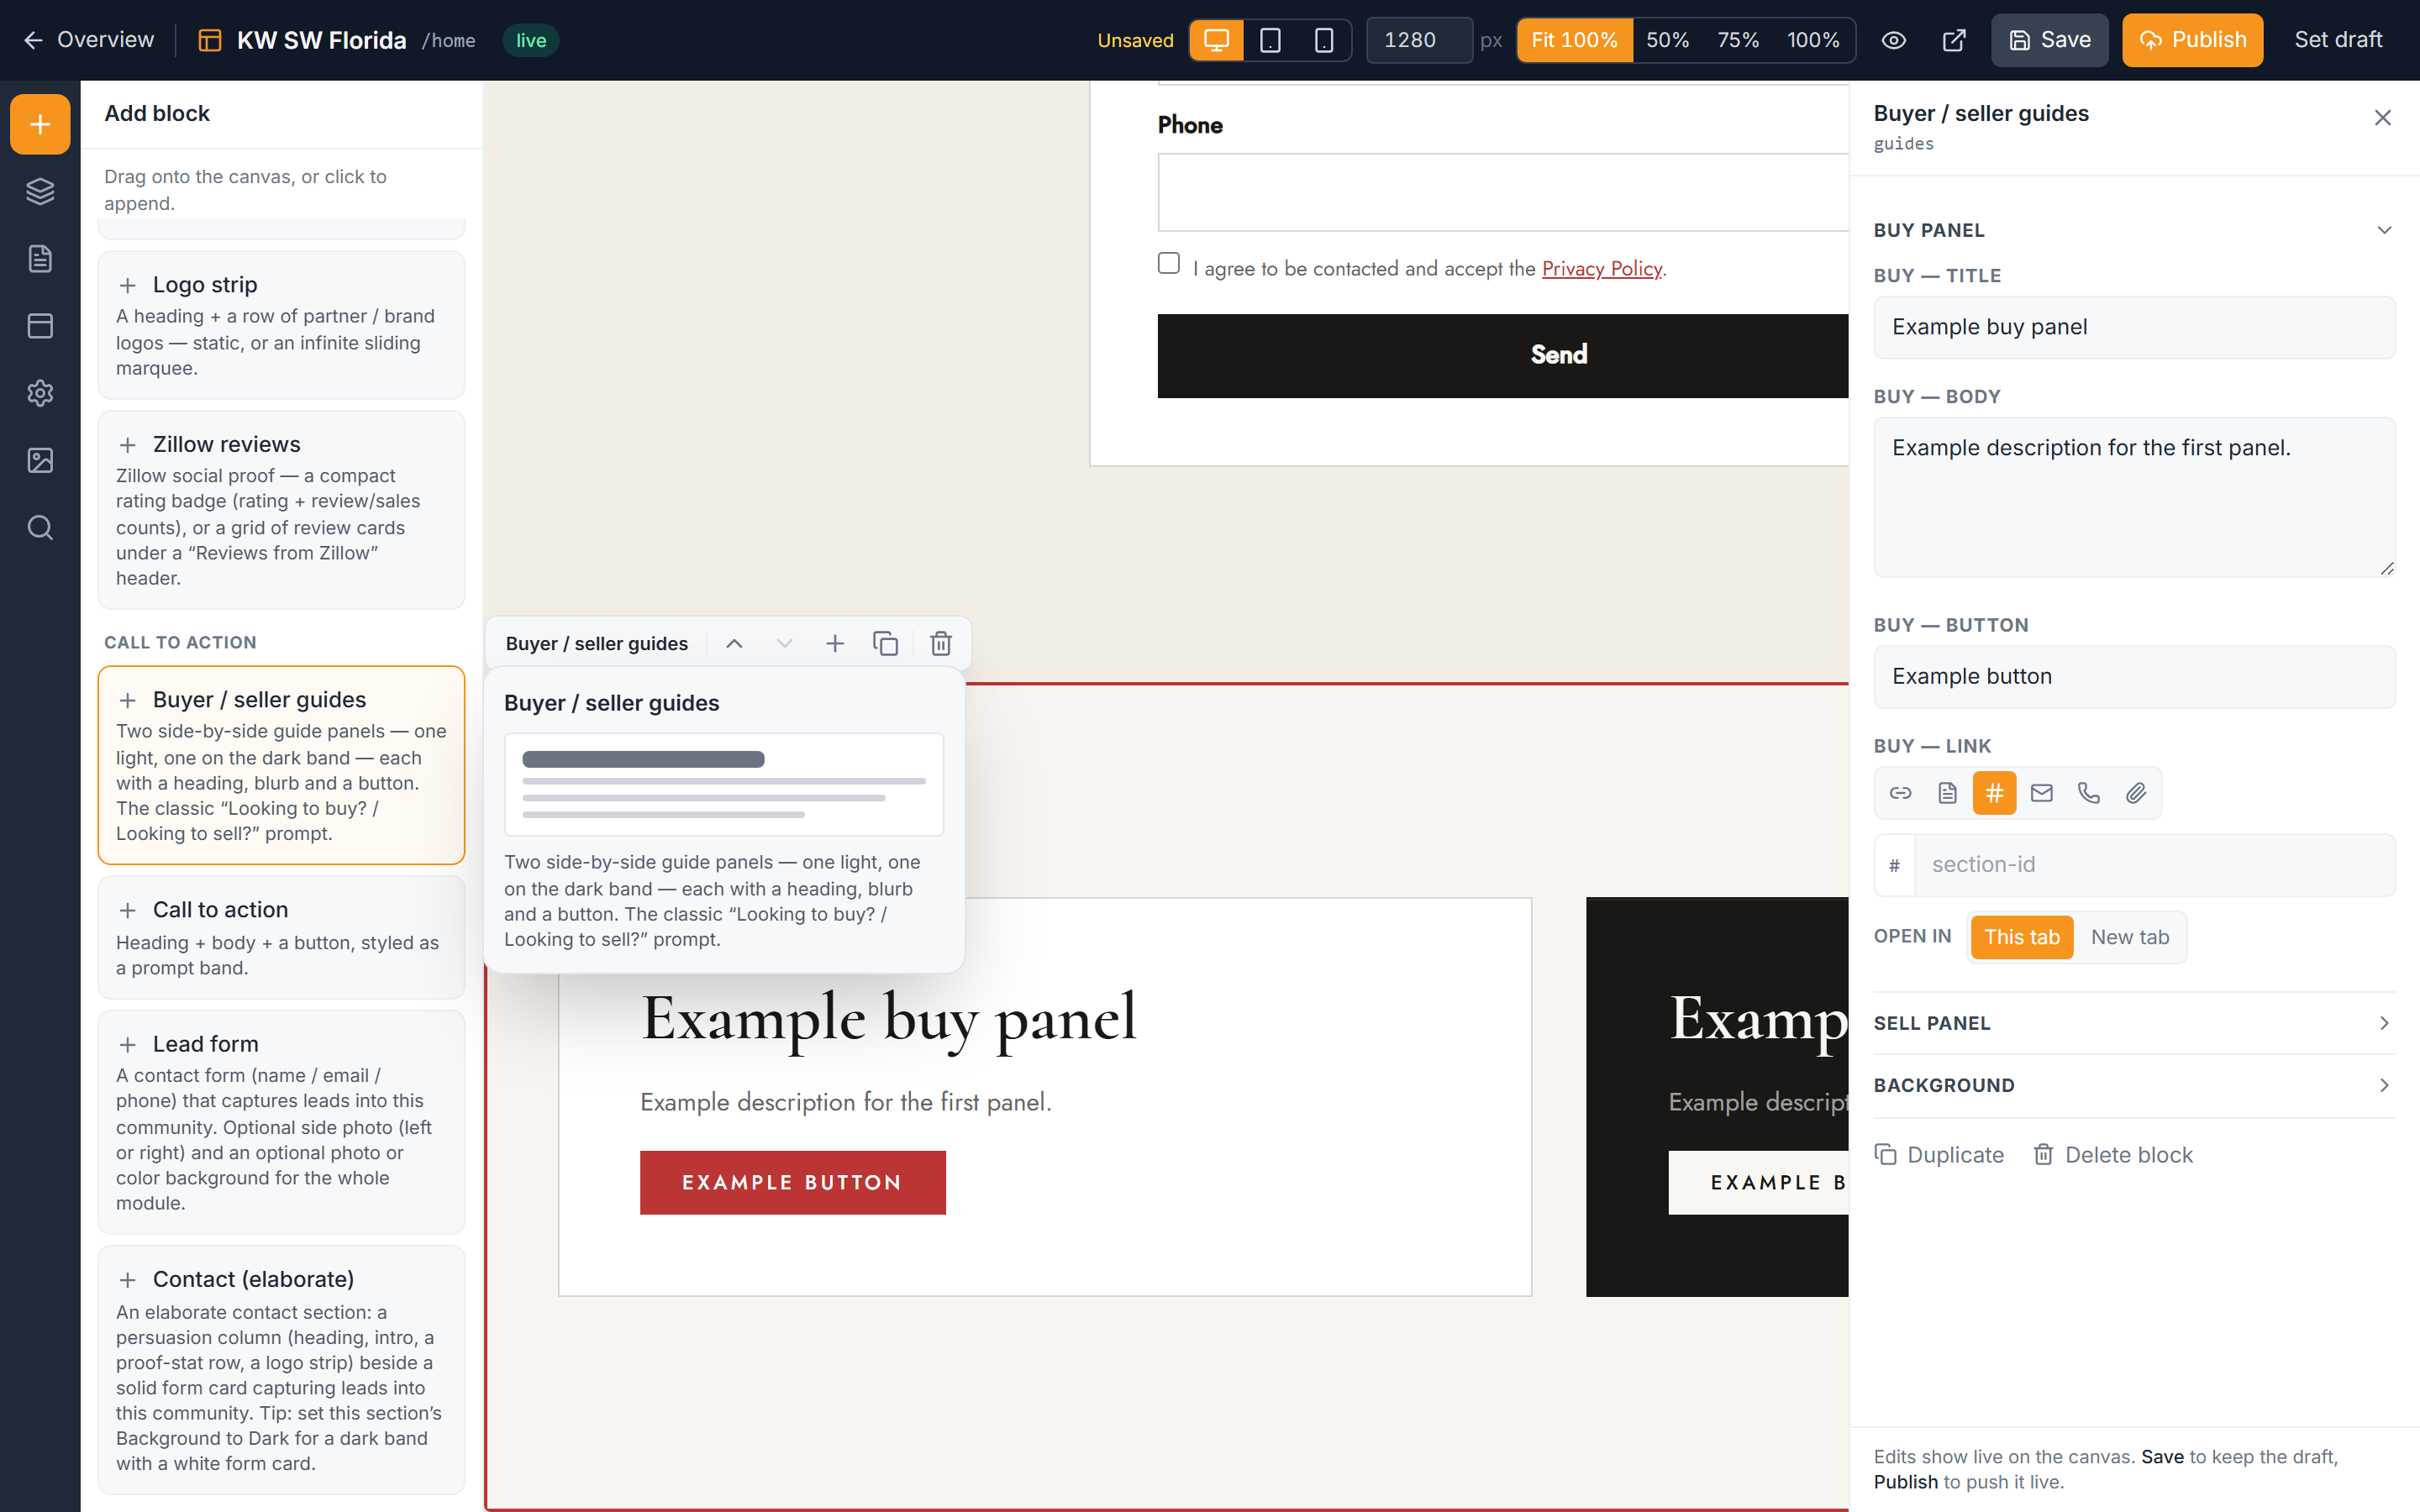The height and width of the screenshot is (1512, 2420).
Task: Select email link type icon
Action: tap(2041, 793)
